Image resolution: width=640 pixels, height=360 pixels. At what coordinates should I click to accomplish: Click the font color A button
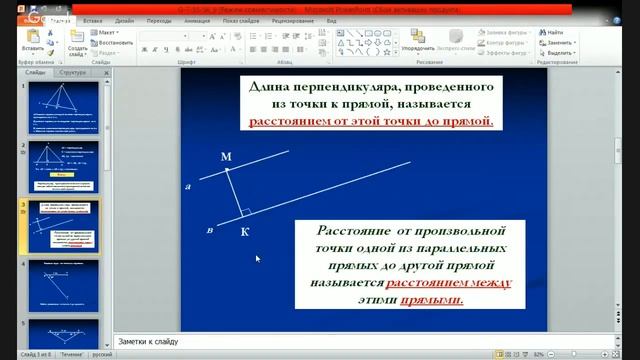pos(233,49)
